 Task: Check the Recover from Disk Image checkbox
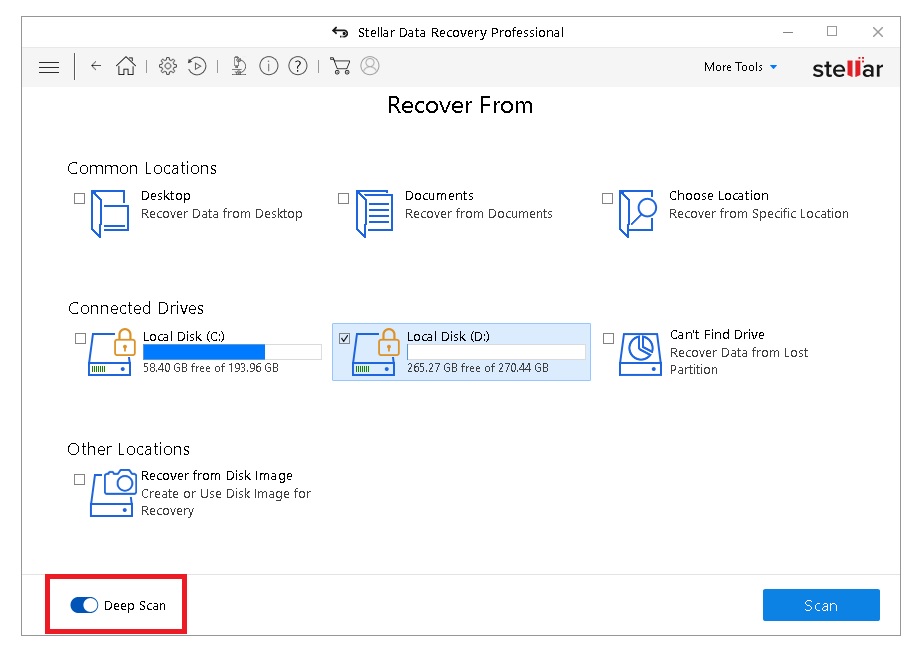coord(79,480)
